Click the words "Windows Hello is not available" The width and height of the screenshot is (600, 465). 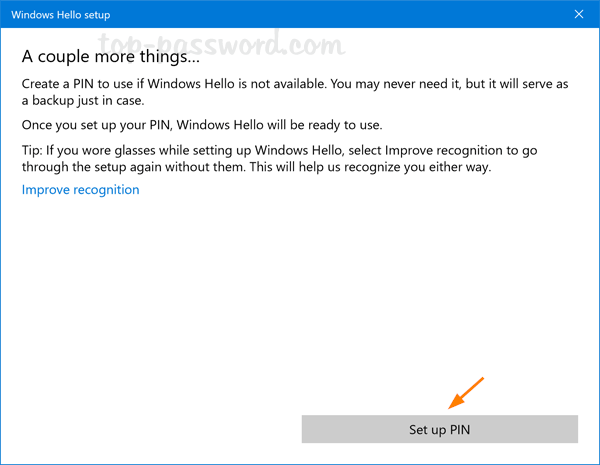coord(263,86)
